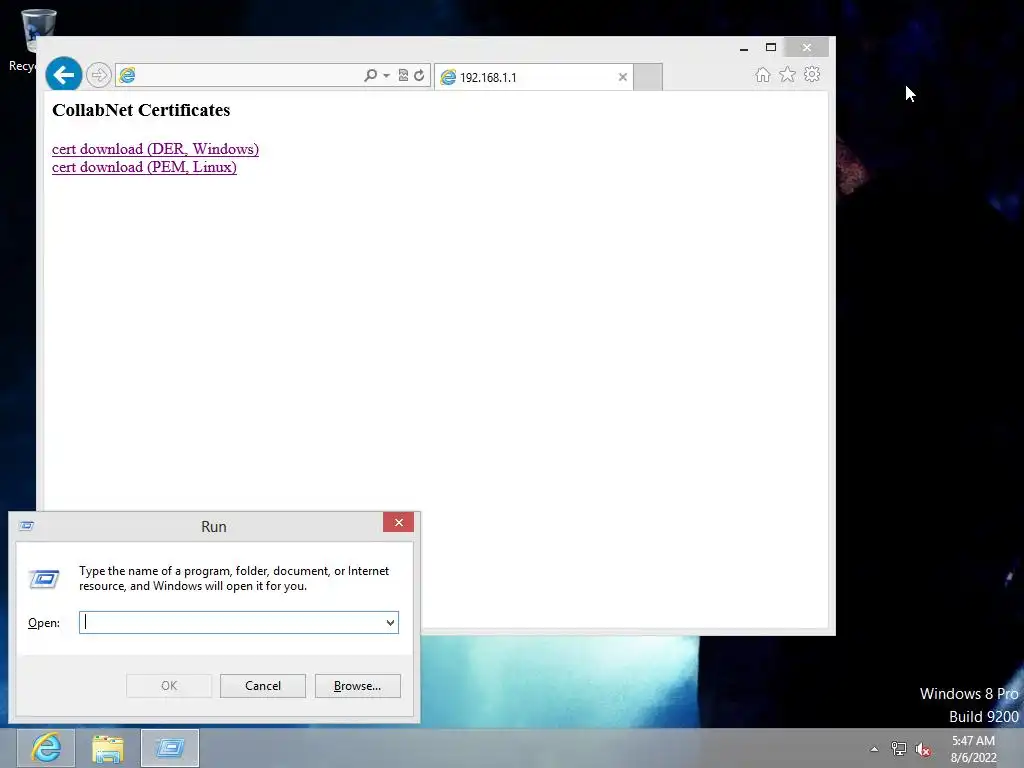Maximize the Internet Explorer window
Viewport: 1024px width, 768px height.
pyautogui.click(x=771, y=48)
